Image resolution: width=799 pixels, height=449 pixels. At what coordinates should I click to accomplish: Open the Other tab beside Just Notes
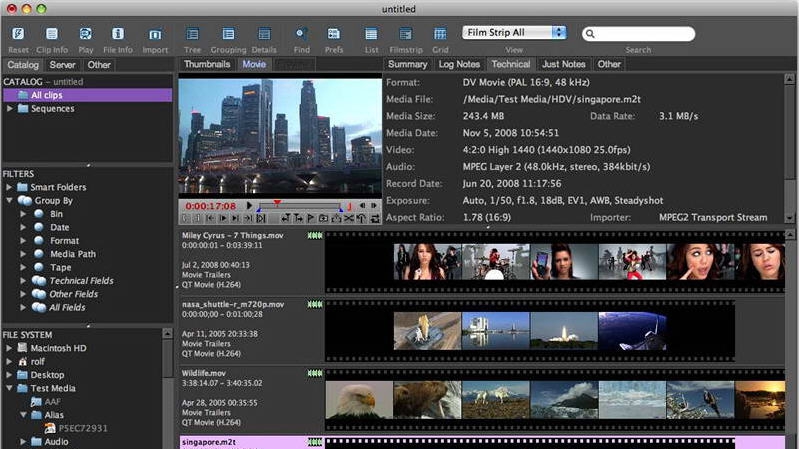point(609,64)
